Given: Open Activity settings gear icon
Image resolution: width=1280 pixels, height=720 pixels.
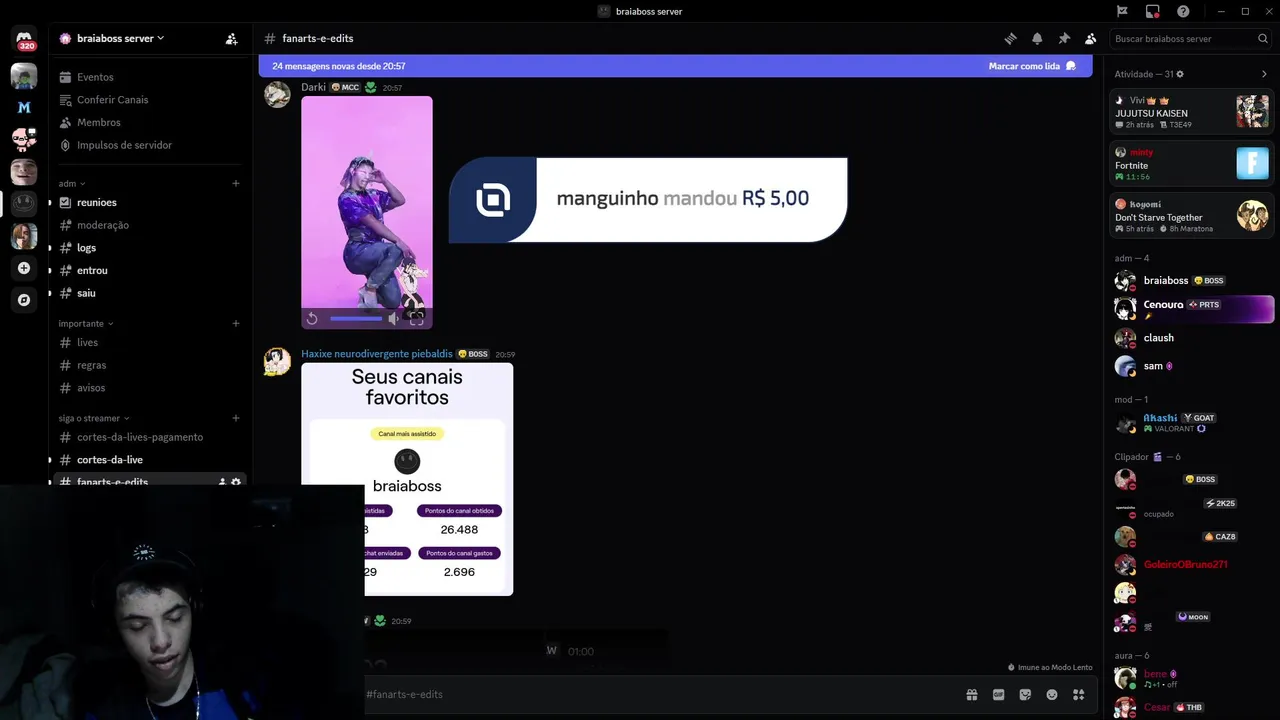Looking at the screenshot, I should (x=1180, y=74).
